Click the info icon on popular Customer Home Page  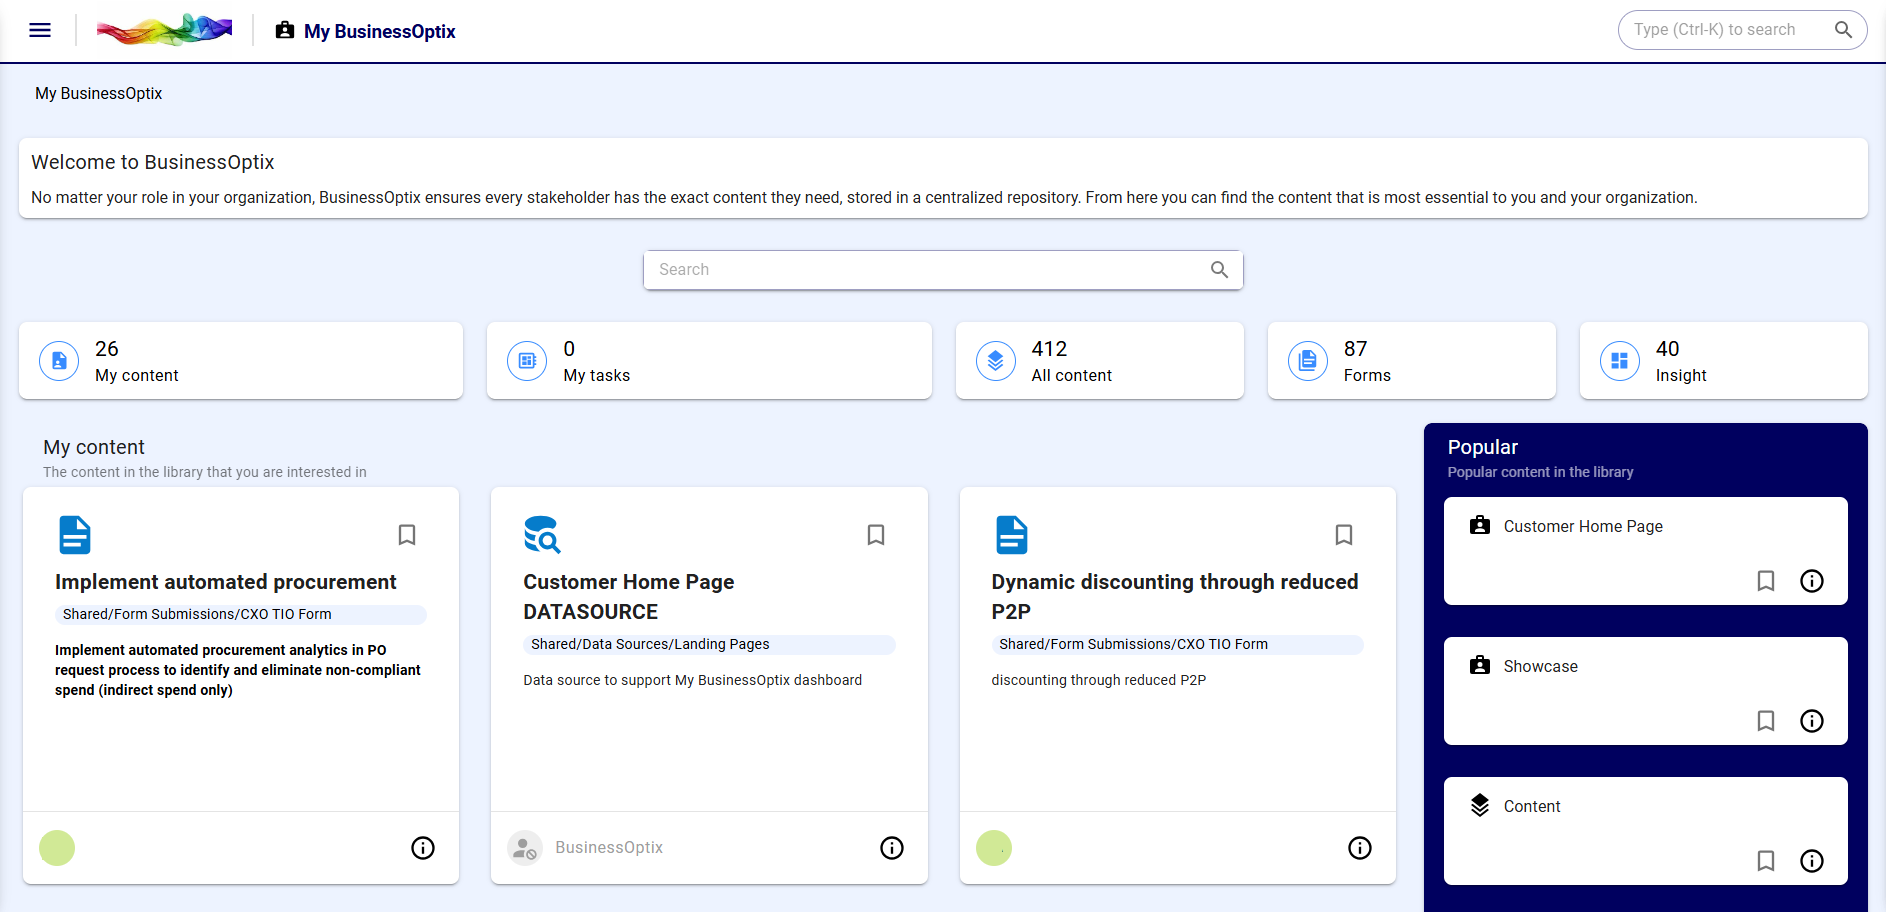click(1811, 581)
